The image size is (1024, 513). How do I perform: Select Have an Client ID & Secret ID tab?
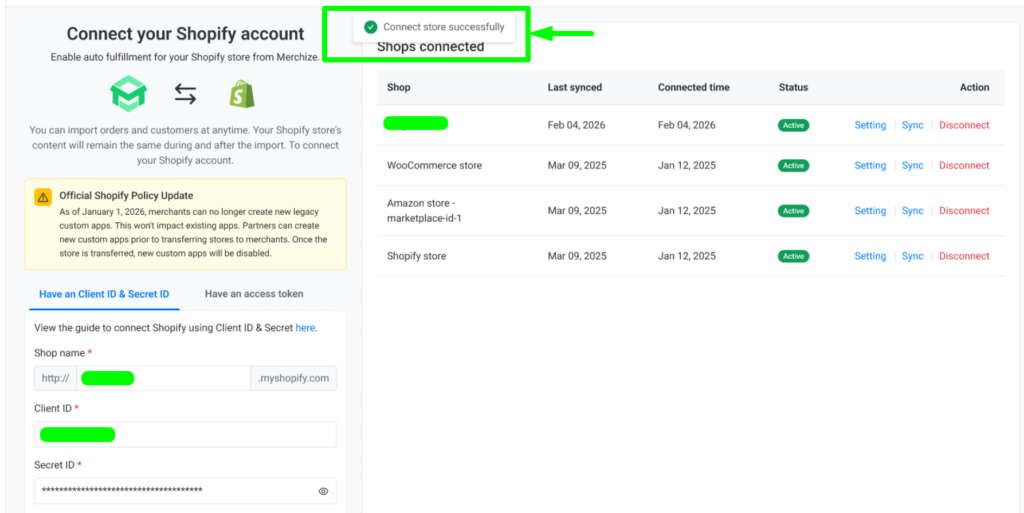[x=104, y=294]
